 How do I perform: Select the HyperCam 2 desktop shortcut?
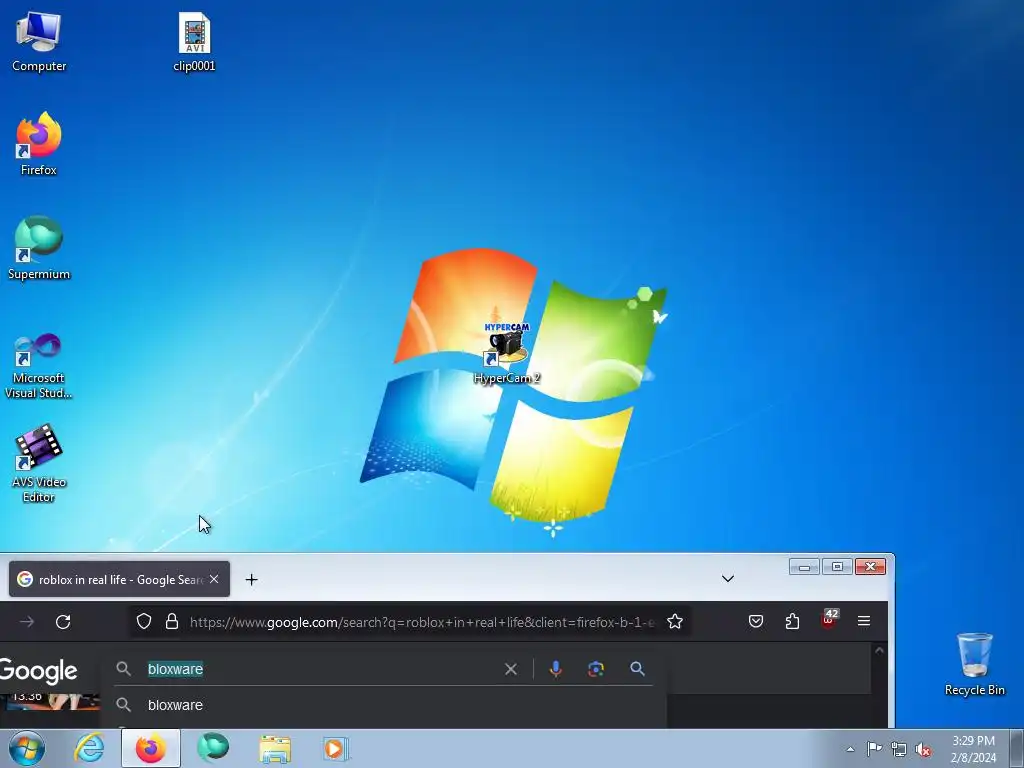(x=507, y=353)
